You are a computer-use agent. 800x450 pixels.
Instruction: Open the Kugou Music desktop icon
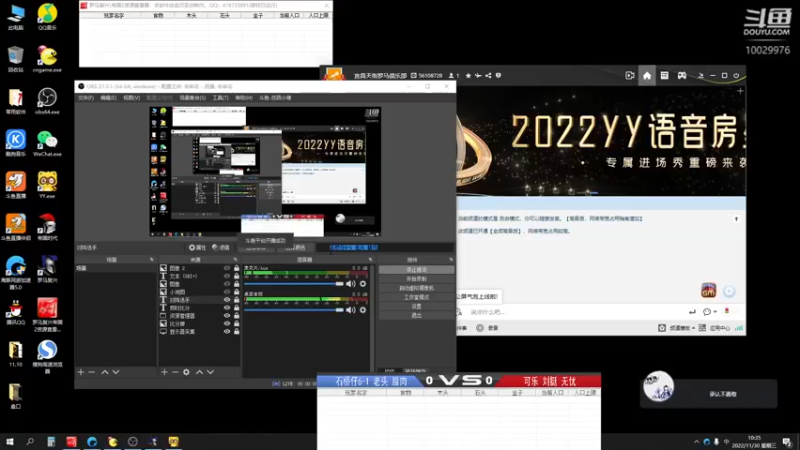tap(15, 142)
